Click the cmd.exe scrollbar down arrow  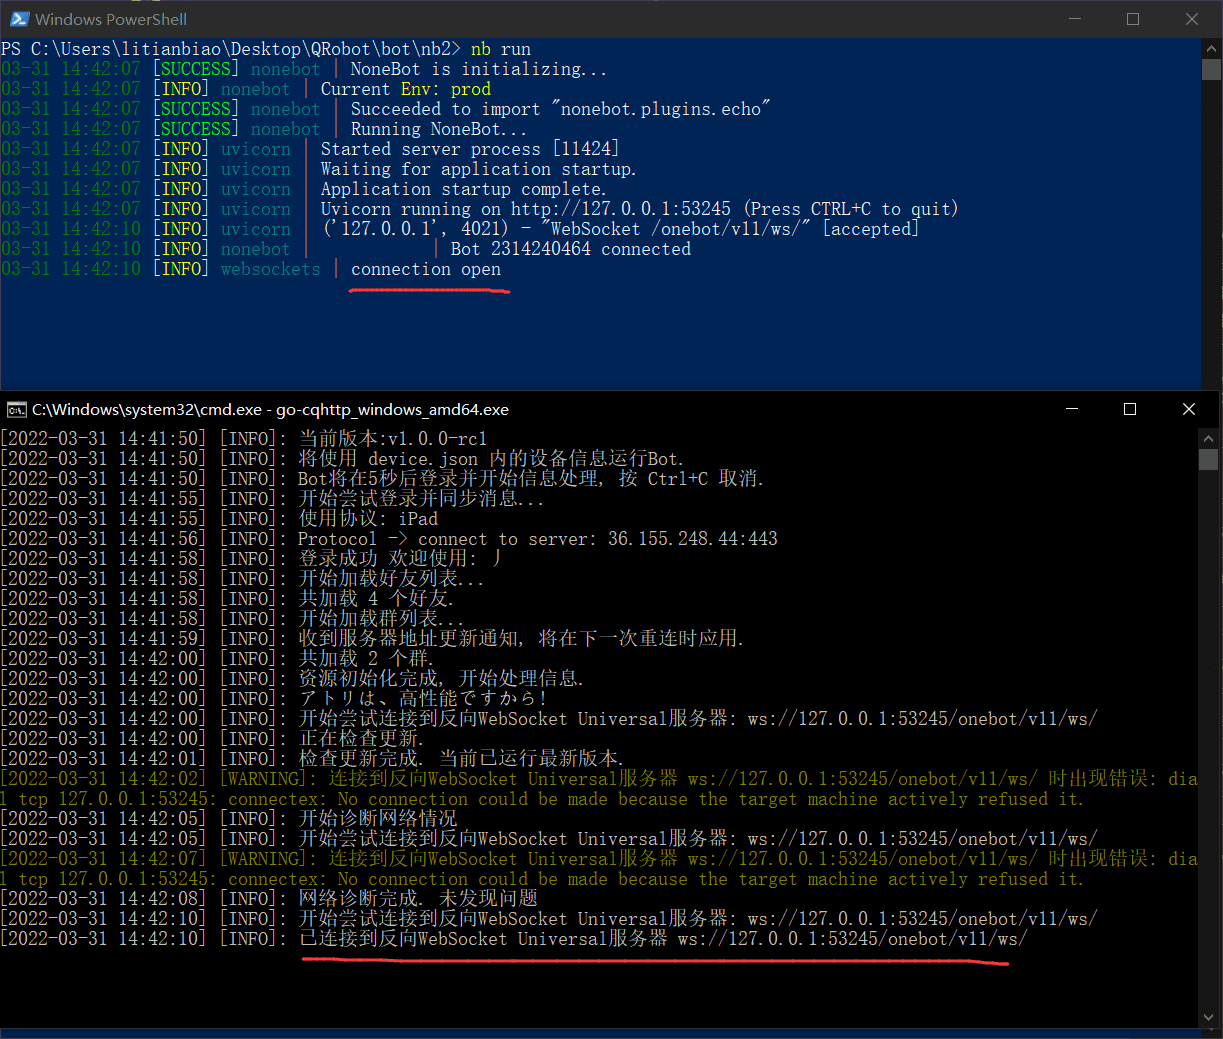click(1207, 1019)
